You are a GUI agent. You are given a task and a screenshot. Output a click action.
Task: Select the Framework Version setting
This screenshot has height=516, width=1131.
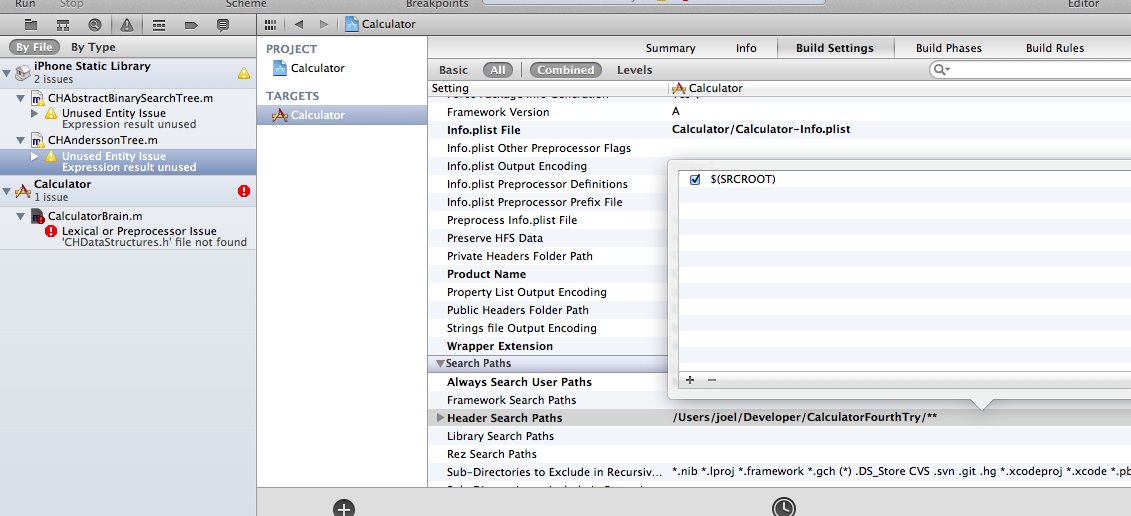click(x=498, y=113)
